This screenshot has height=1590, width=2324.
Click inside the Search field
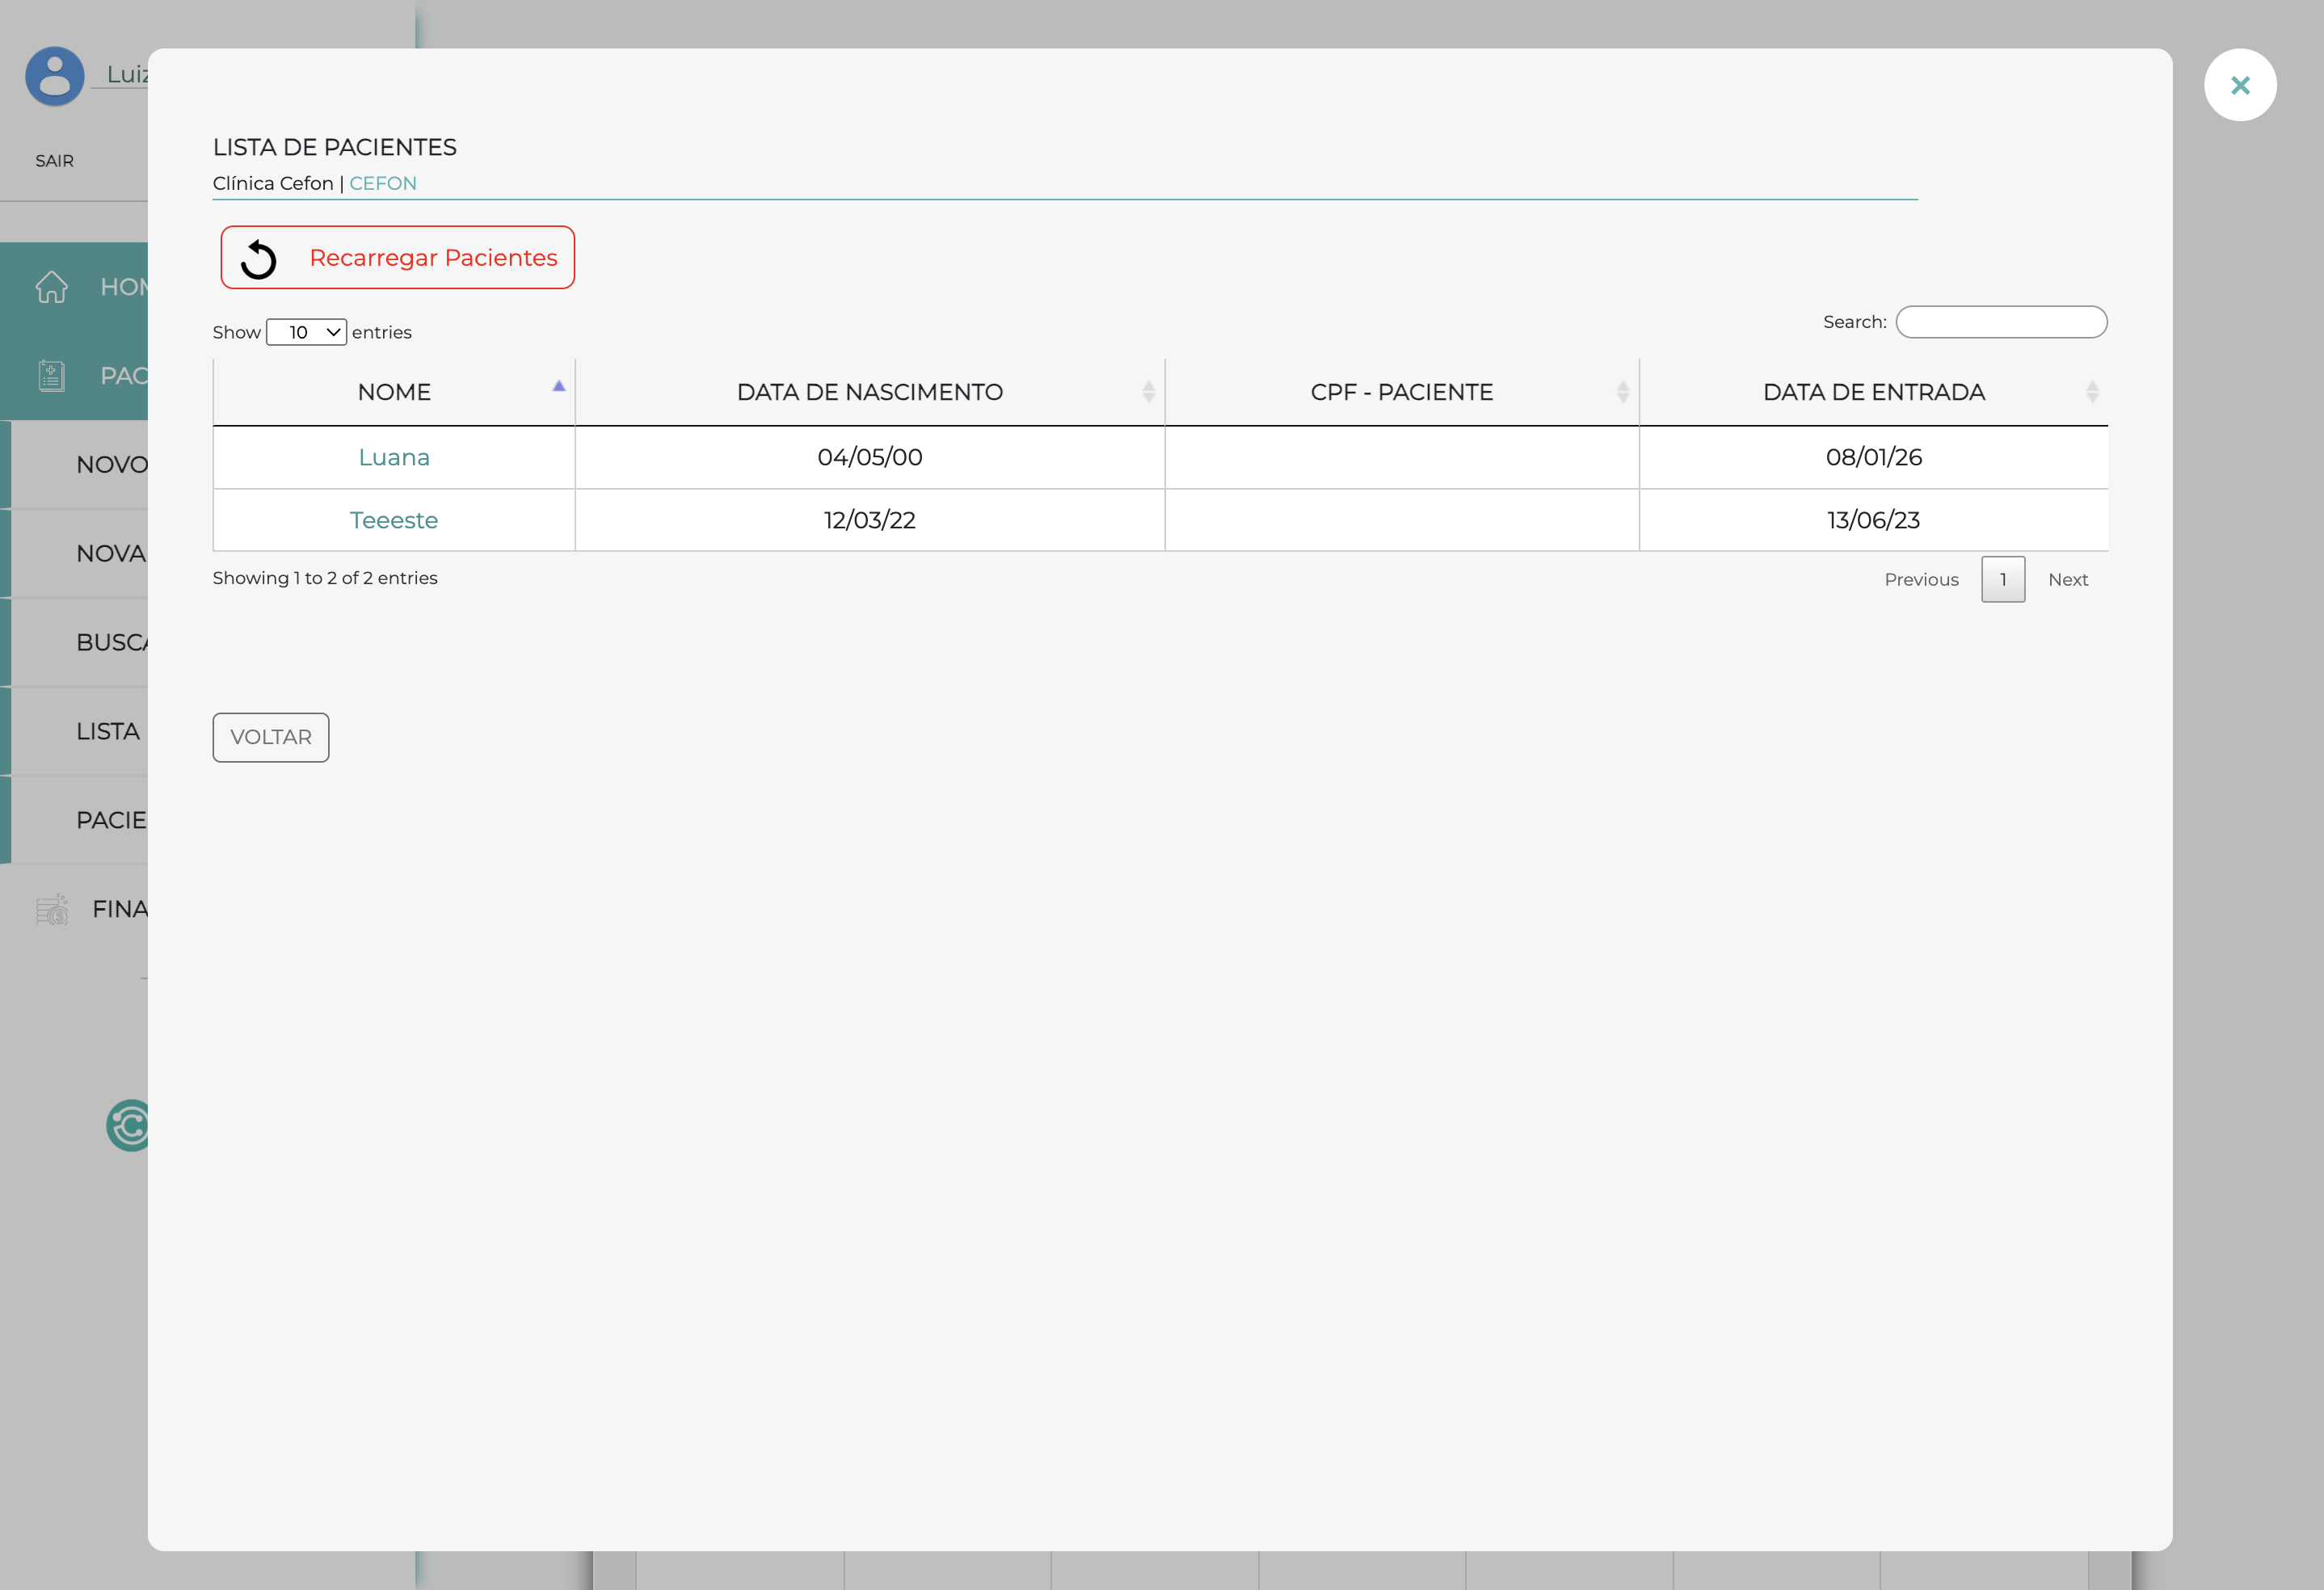tap(2001, 322)
